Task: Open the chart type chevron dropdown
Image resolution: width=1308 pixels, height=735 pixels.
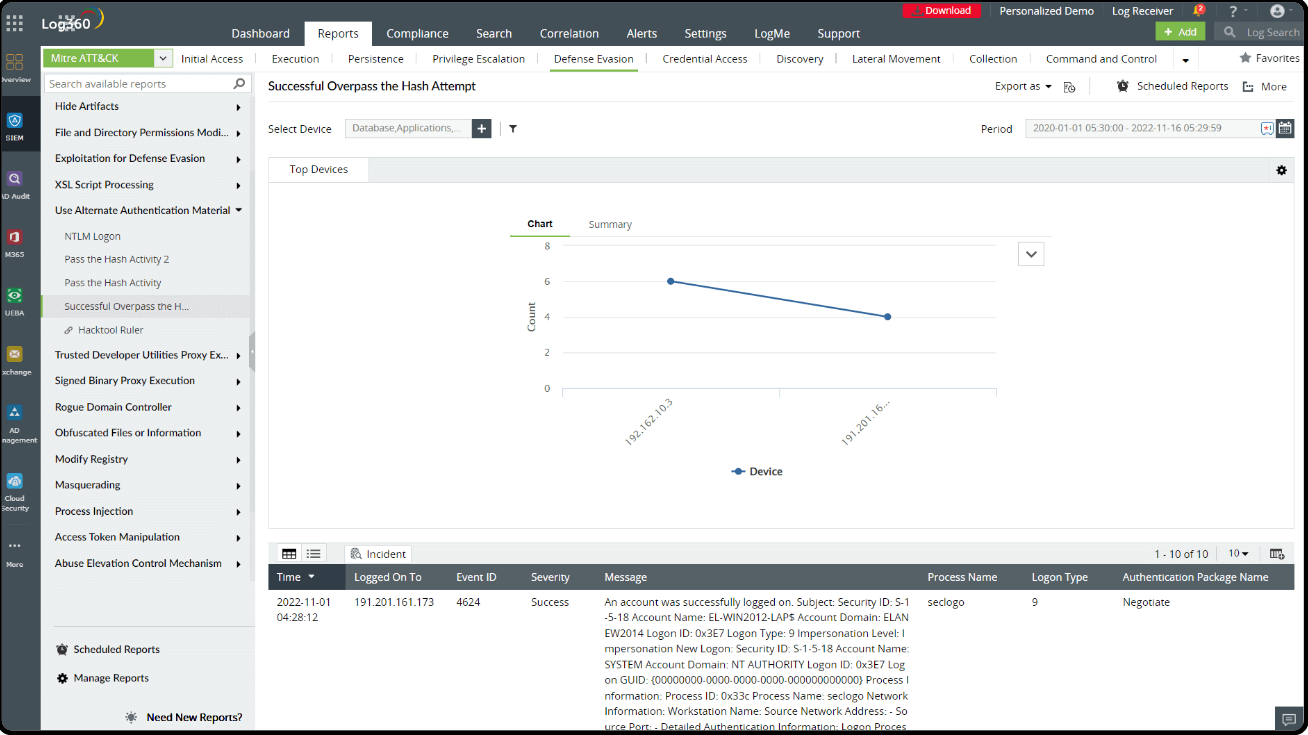Action: 1032,254
